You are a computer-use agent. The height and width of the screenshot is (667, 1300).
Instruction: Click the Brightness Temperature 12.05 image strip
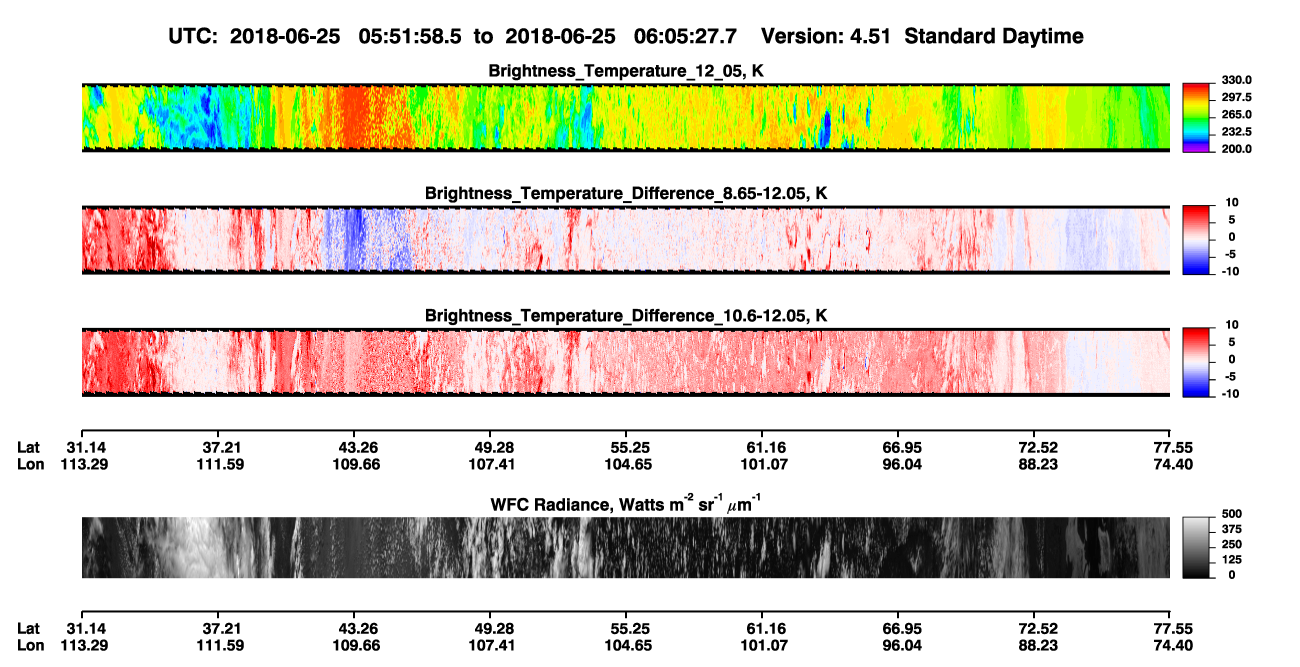[x=626, y=117]
